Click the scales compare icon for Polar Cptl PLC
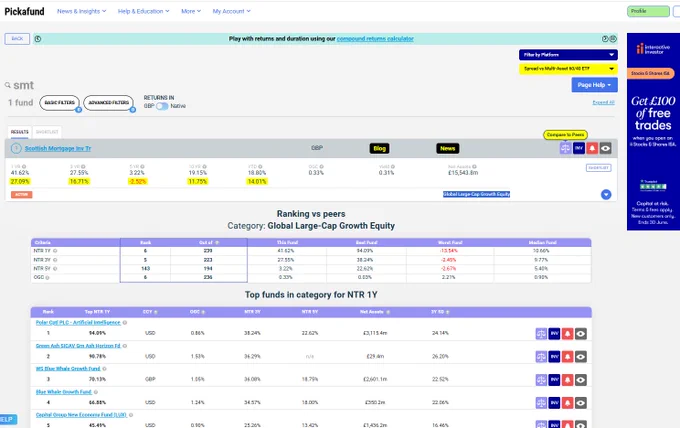The width and height of the screenshot is (680, 428). click(x=541, y=333)
